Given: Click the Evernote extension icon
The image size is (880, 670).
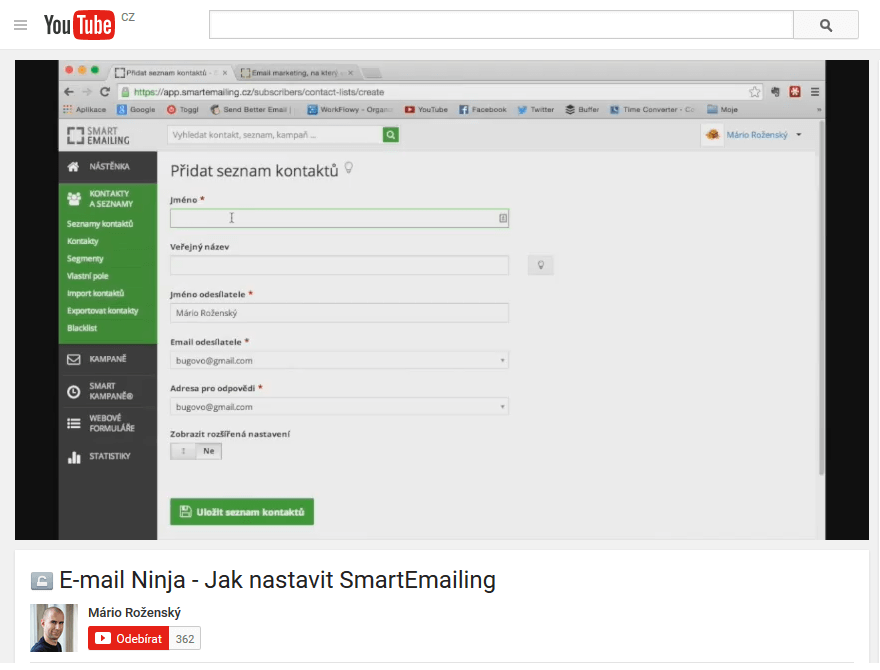Looking at the screenshot, I should tap(775, 91).
